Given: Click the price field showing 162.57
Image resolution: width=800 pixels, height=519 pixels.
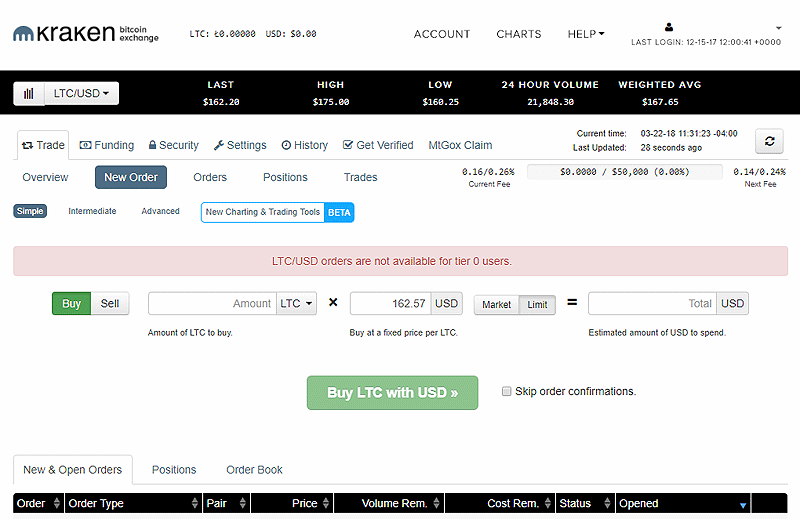Looking at the screenshot, I should [x=391, y=304].
